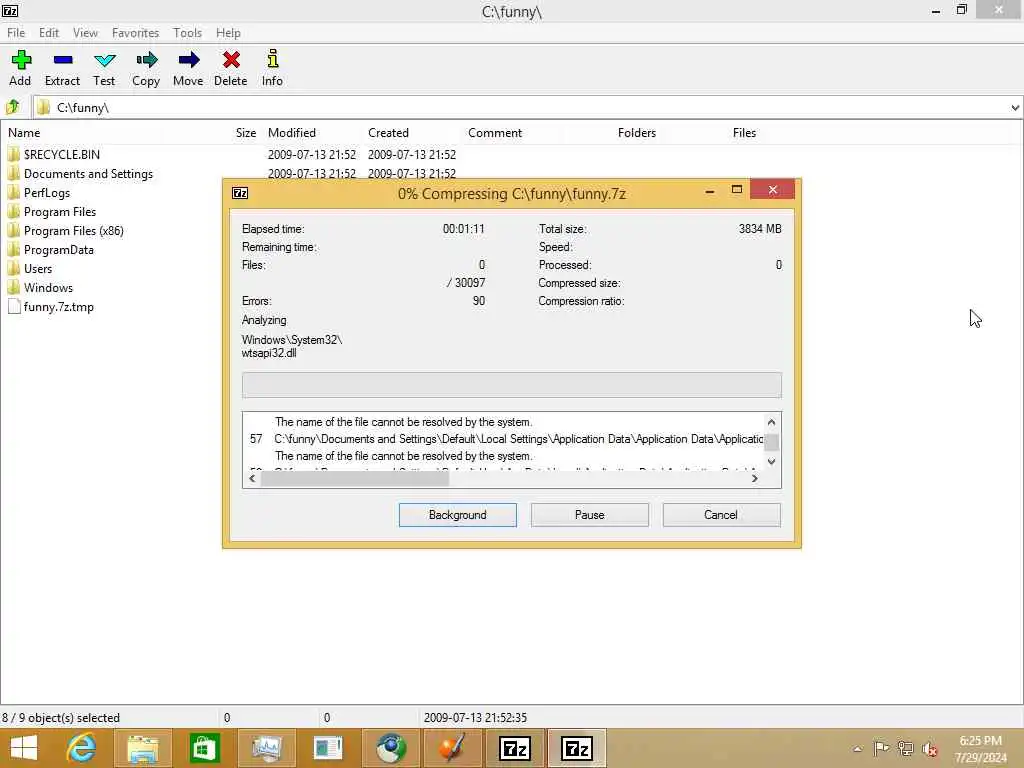
Task: Sort by the Files column header
Action: pyautogui.click(x=744, y=133)
